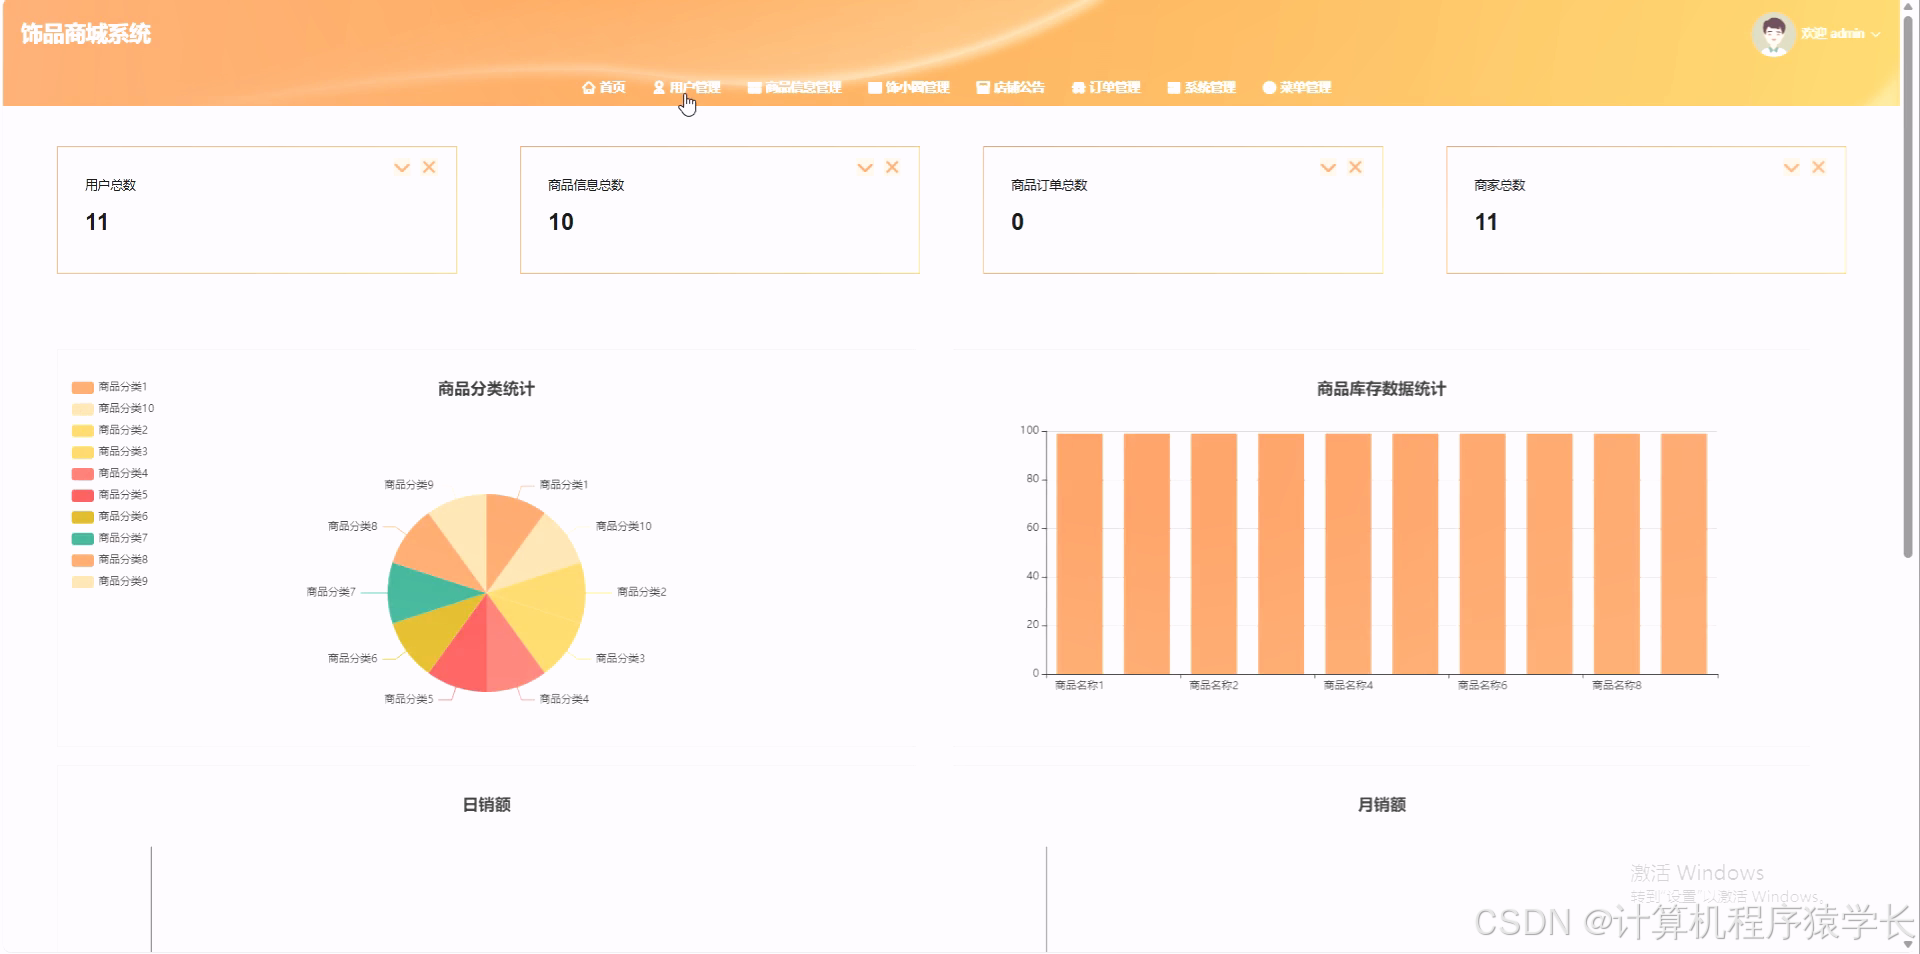Close the 商品订单总数 card
The width and height of the screenshot is (1920, 954).
[x=1355, y=167]
